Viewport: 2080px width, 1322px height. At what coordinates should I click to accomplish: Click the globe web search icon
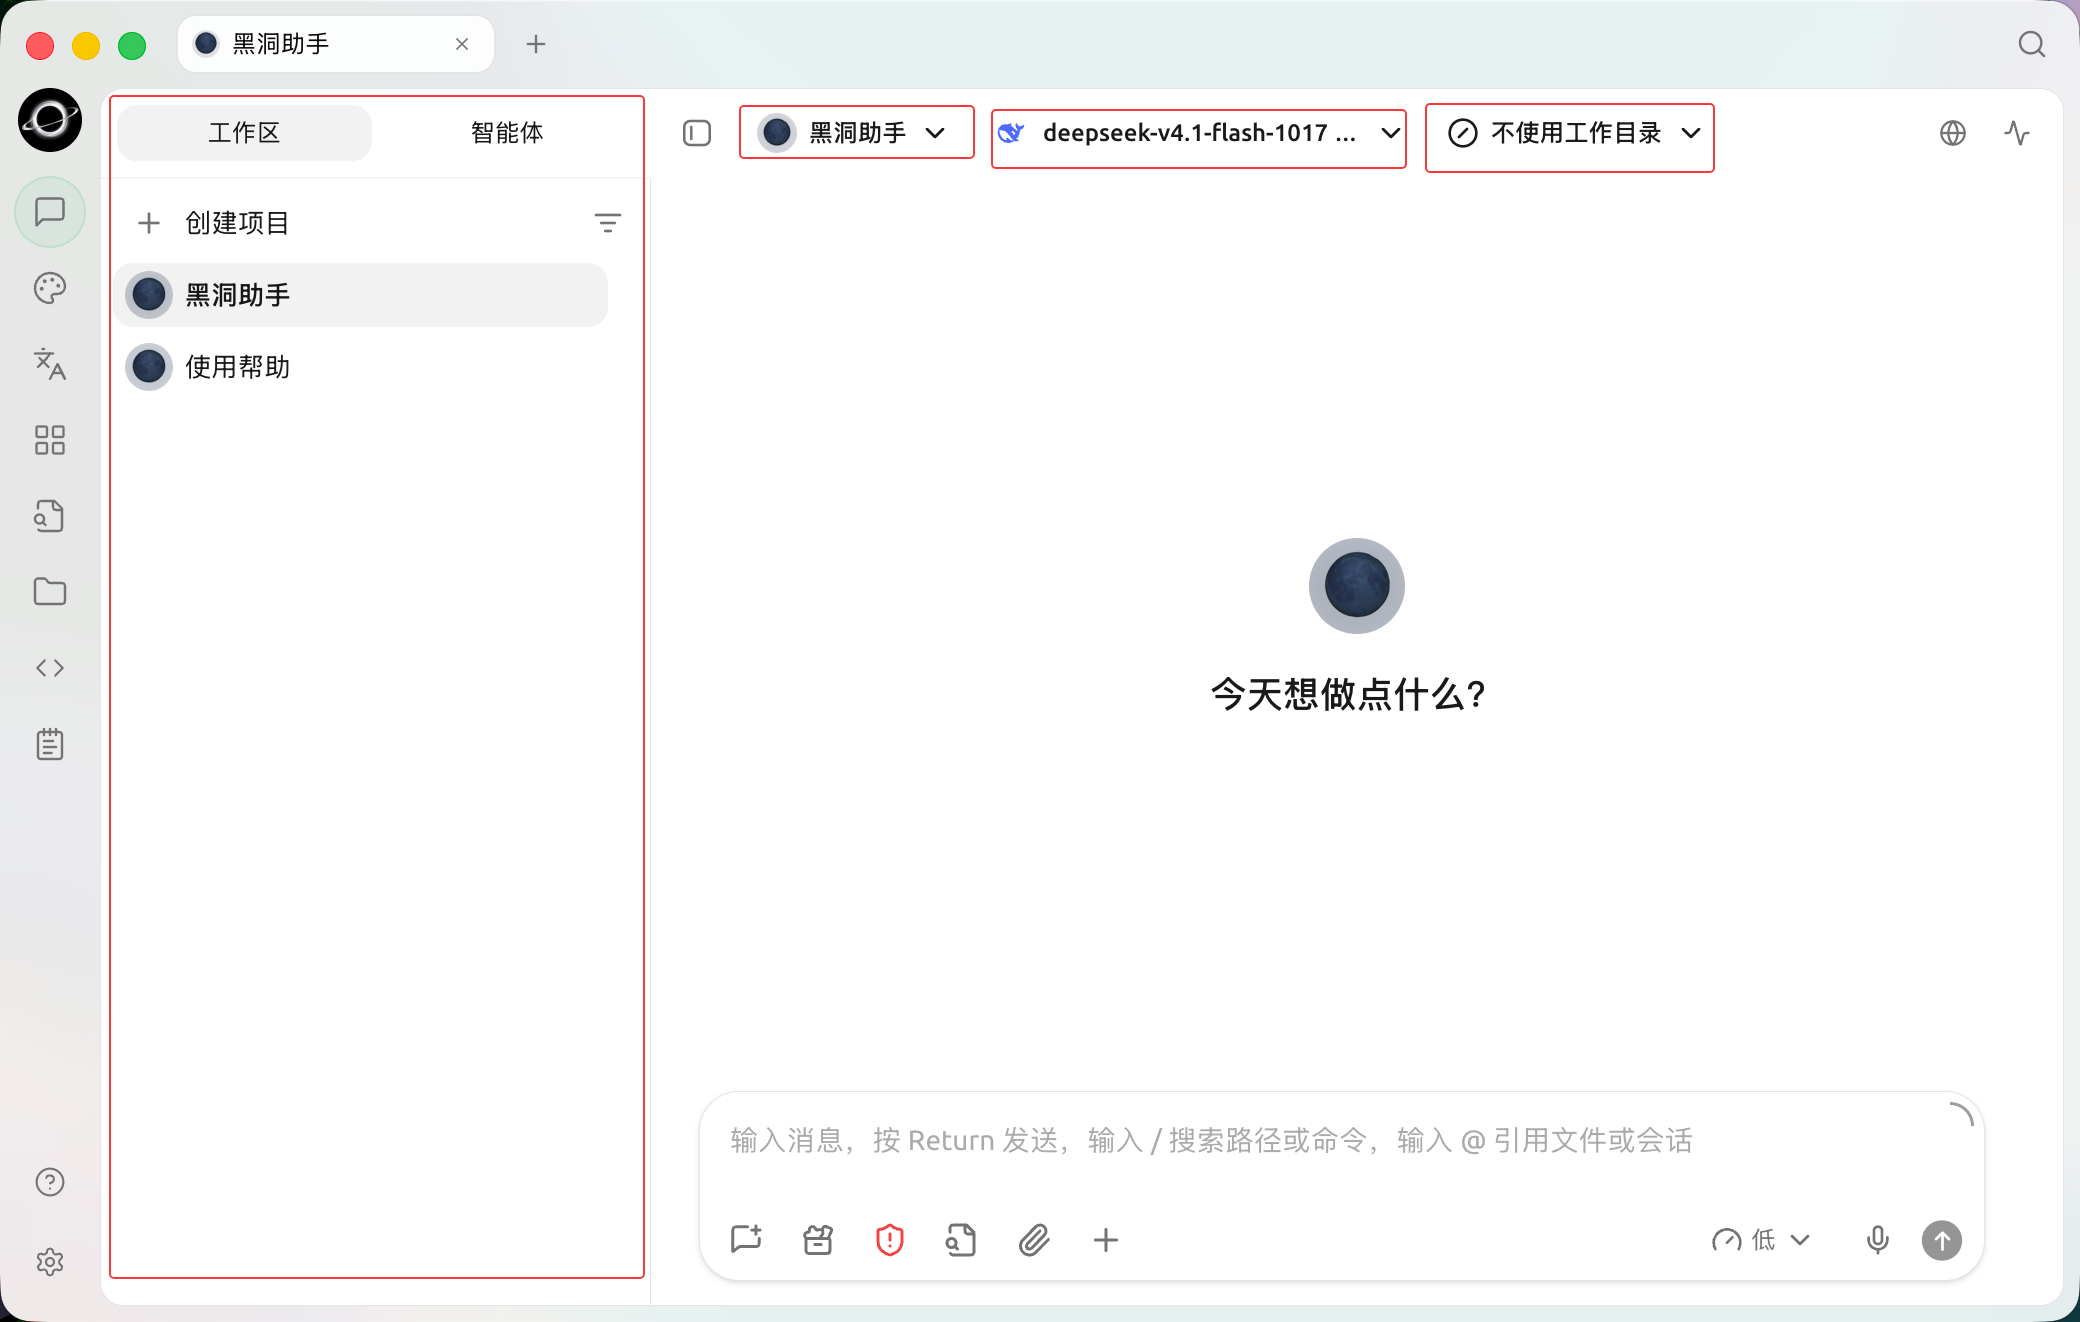click(1953, 133)
